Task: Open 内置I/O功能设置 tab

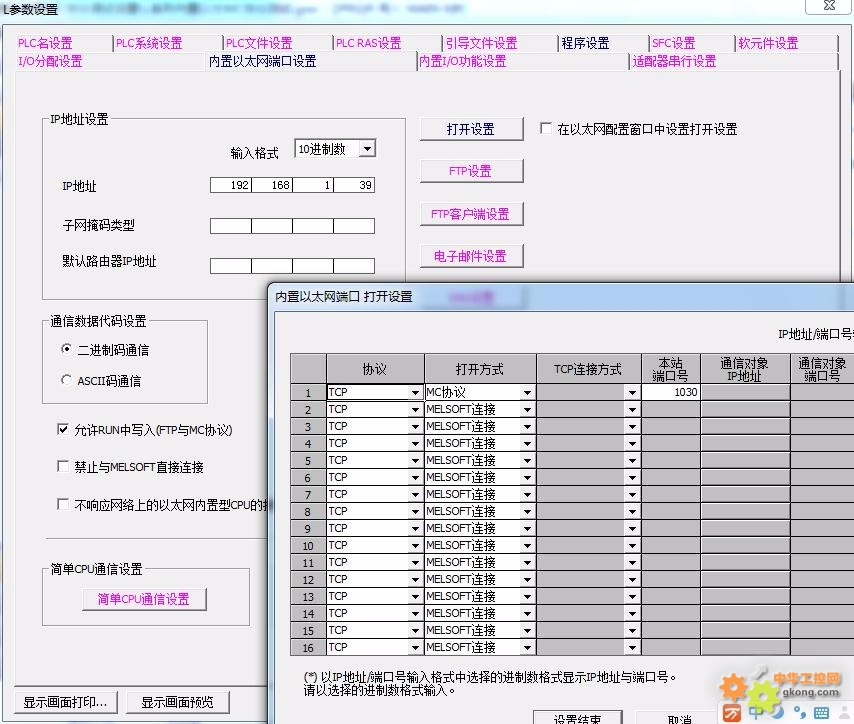Action: tap(463, 61)
